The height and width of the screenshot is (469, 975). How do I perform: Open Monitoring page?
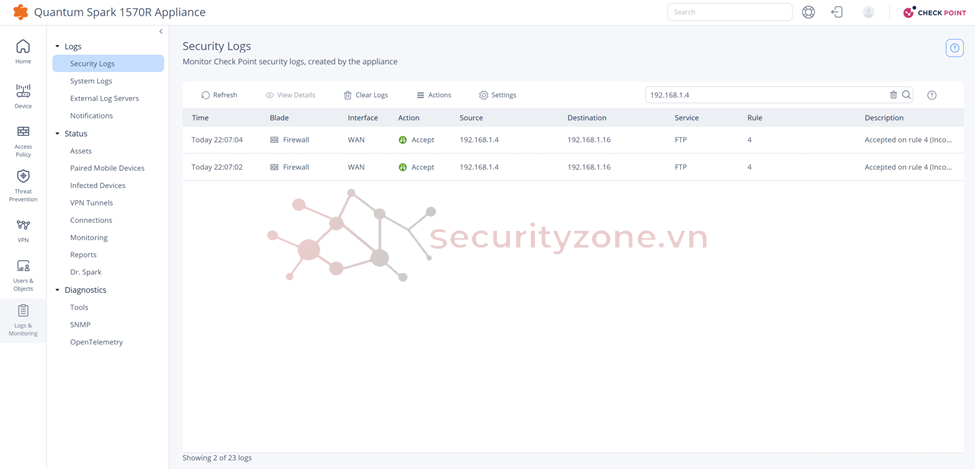[89, 238]
